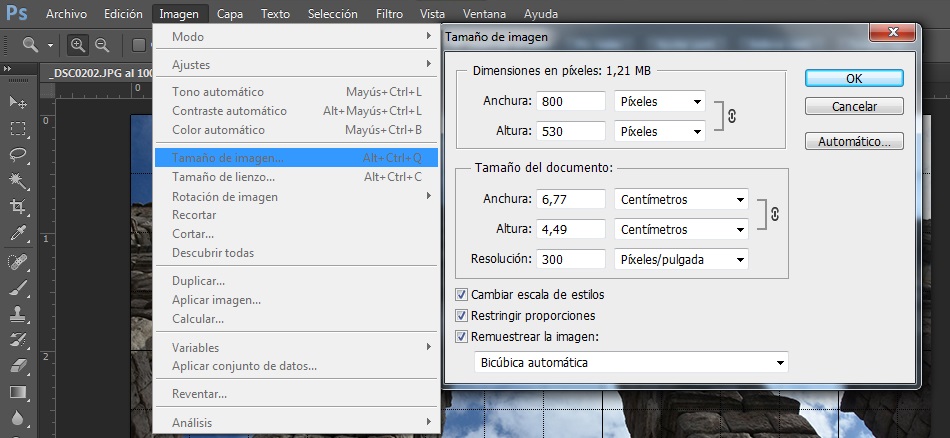Select the Eyedropper tool
The width and height of the screenshot is (950, 438).
(x=17, y=233)
